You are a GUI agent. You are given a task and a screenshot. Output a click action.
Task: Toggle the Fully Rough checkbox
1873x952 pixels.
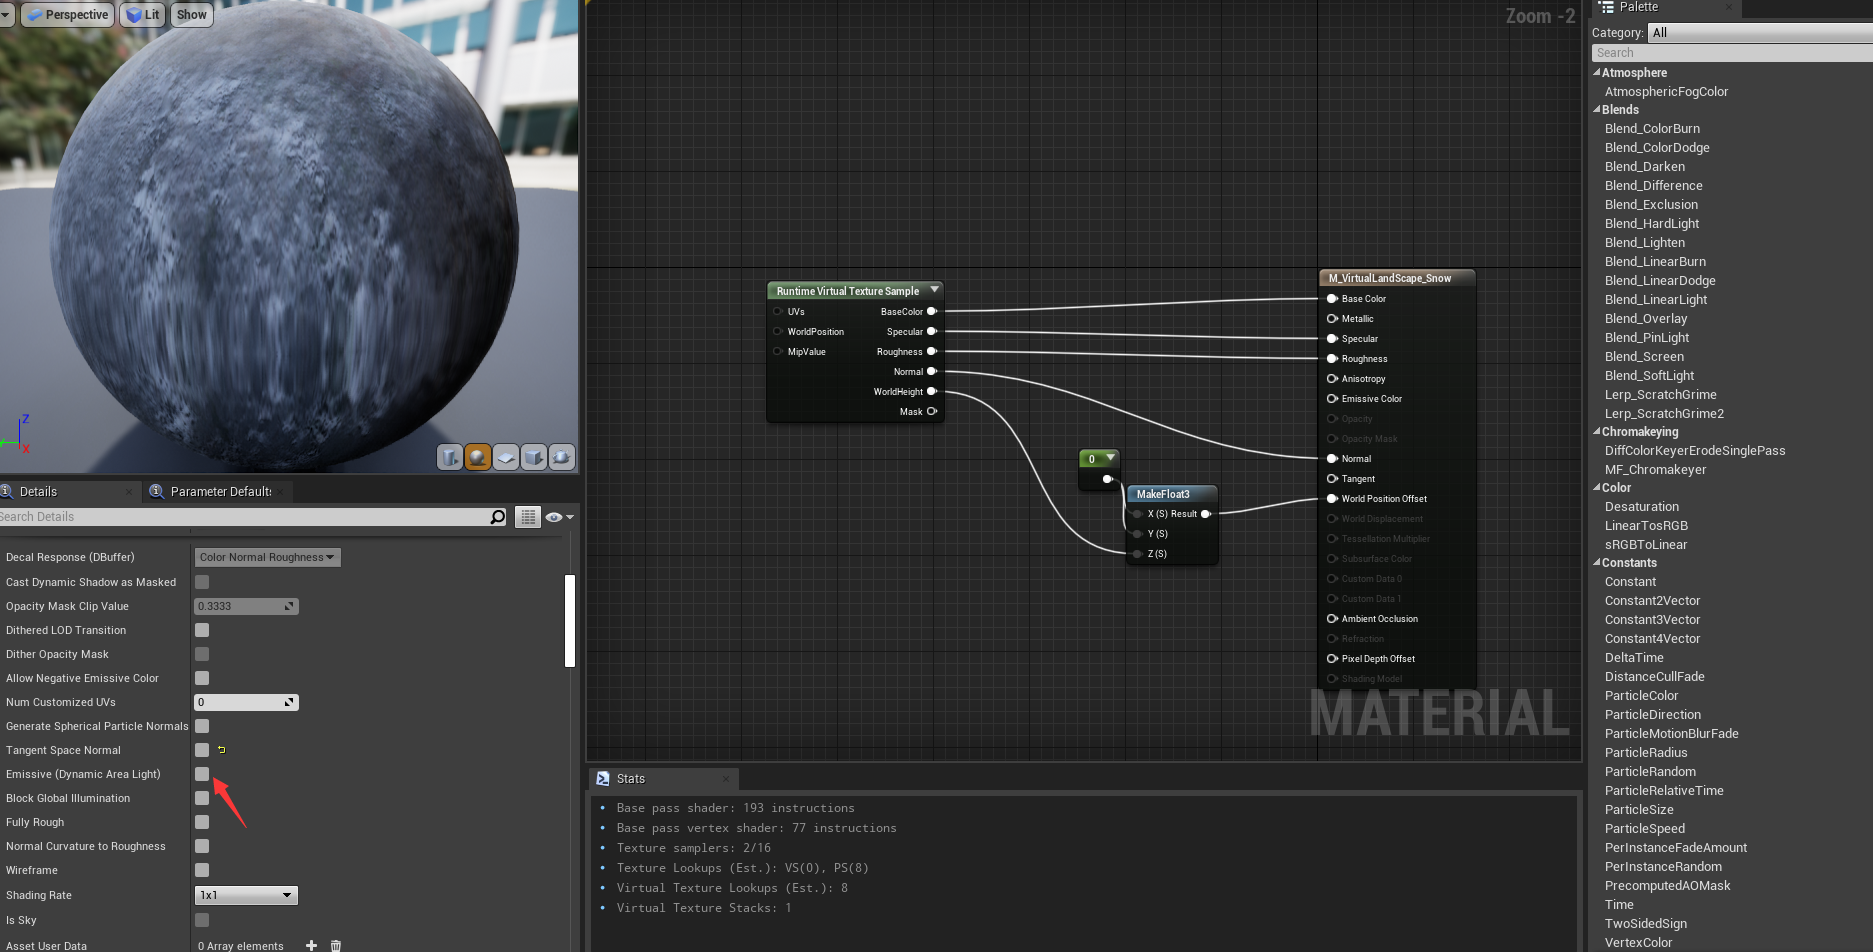click(x=202, y=822)
